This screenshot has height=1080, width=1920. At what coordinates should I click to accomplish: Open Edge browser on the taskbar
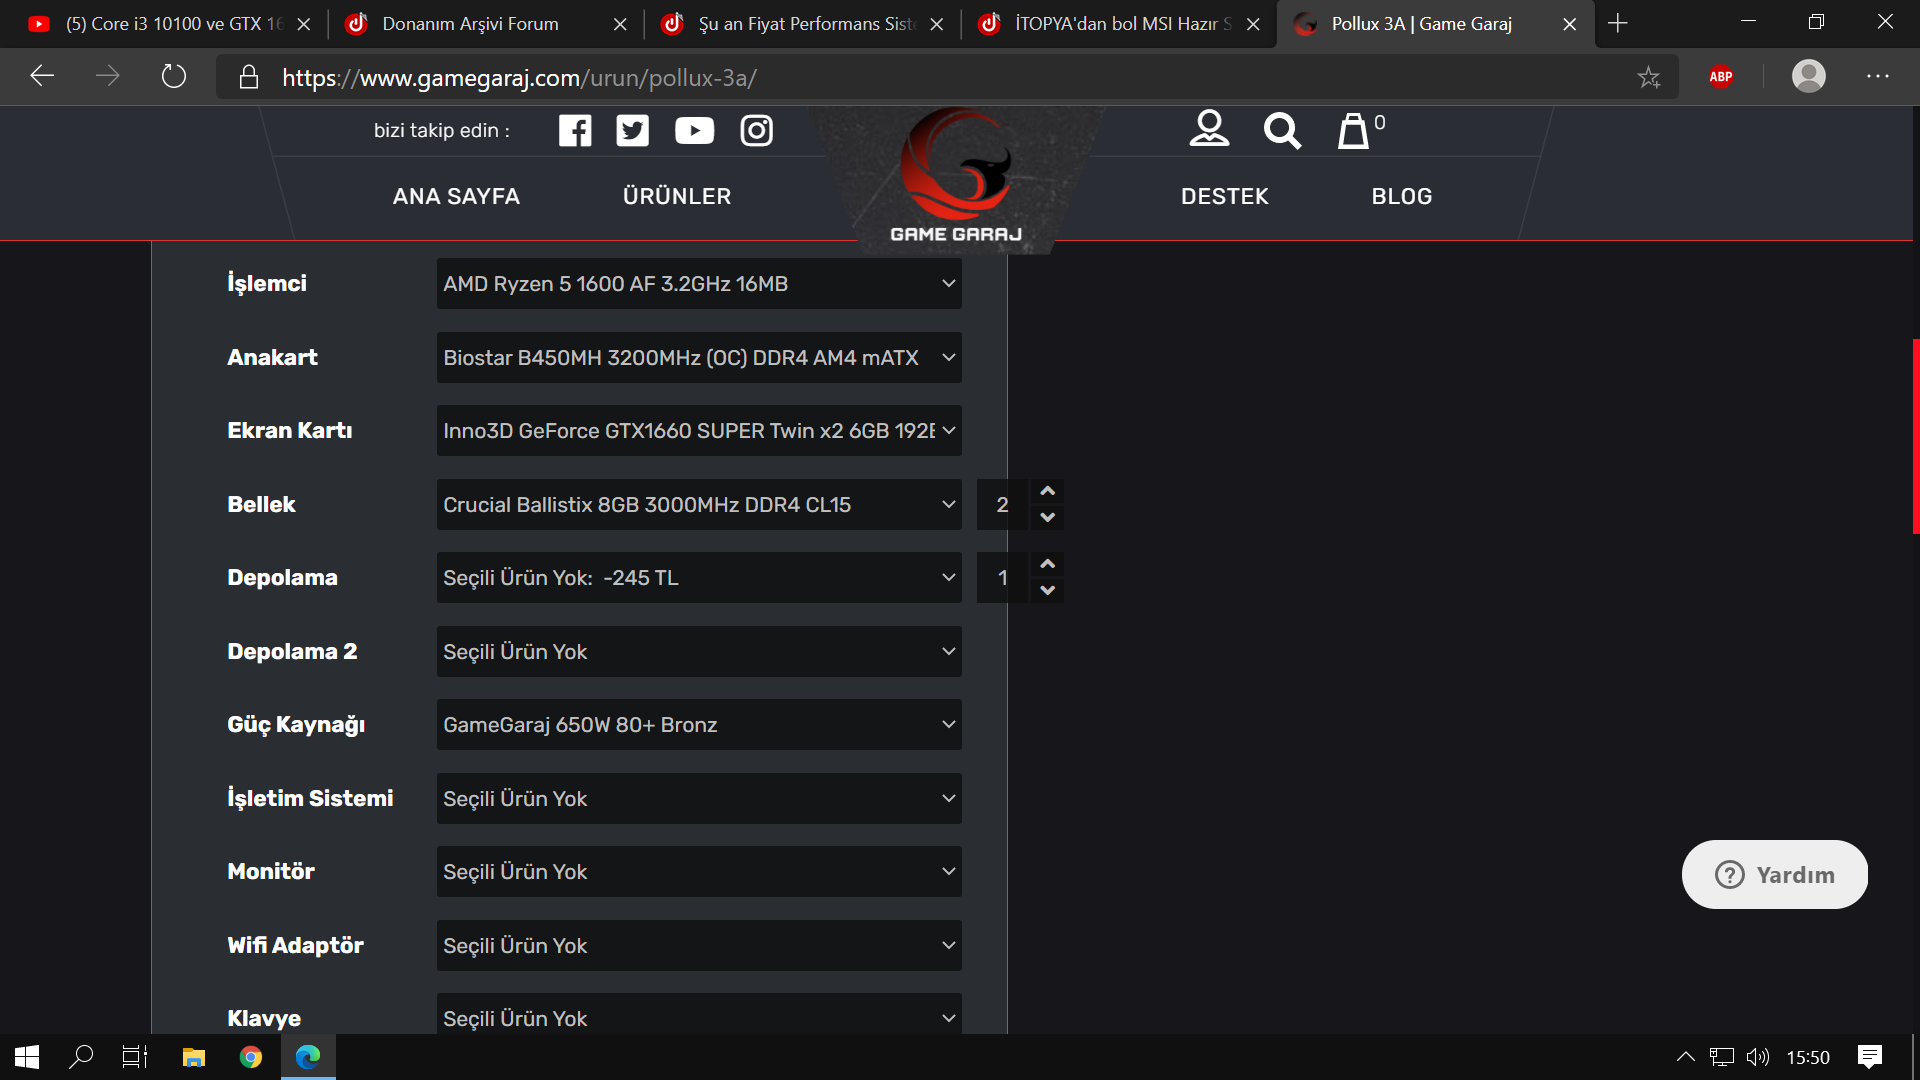(308, 1057)
